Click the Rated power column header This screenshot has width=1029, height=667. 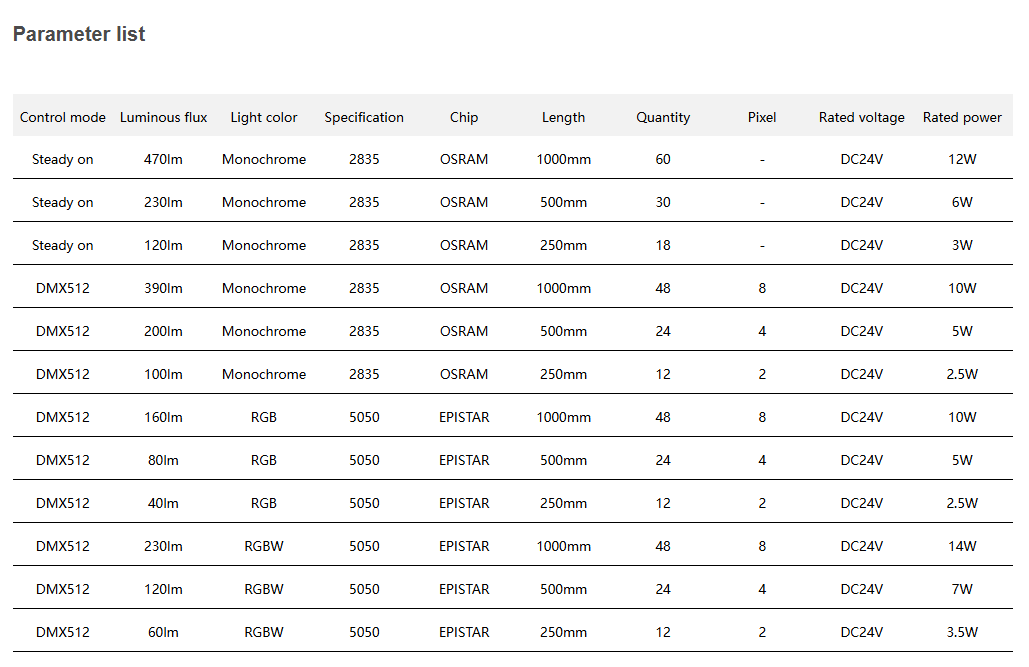[962, 117]
